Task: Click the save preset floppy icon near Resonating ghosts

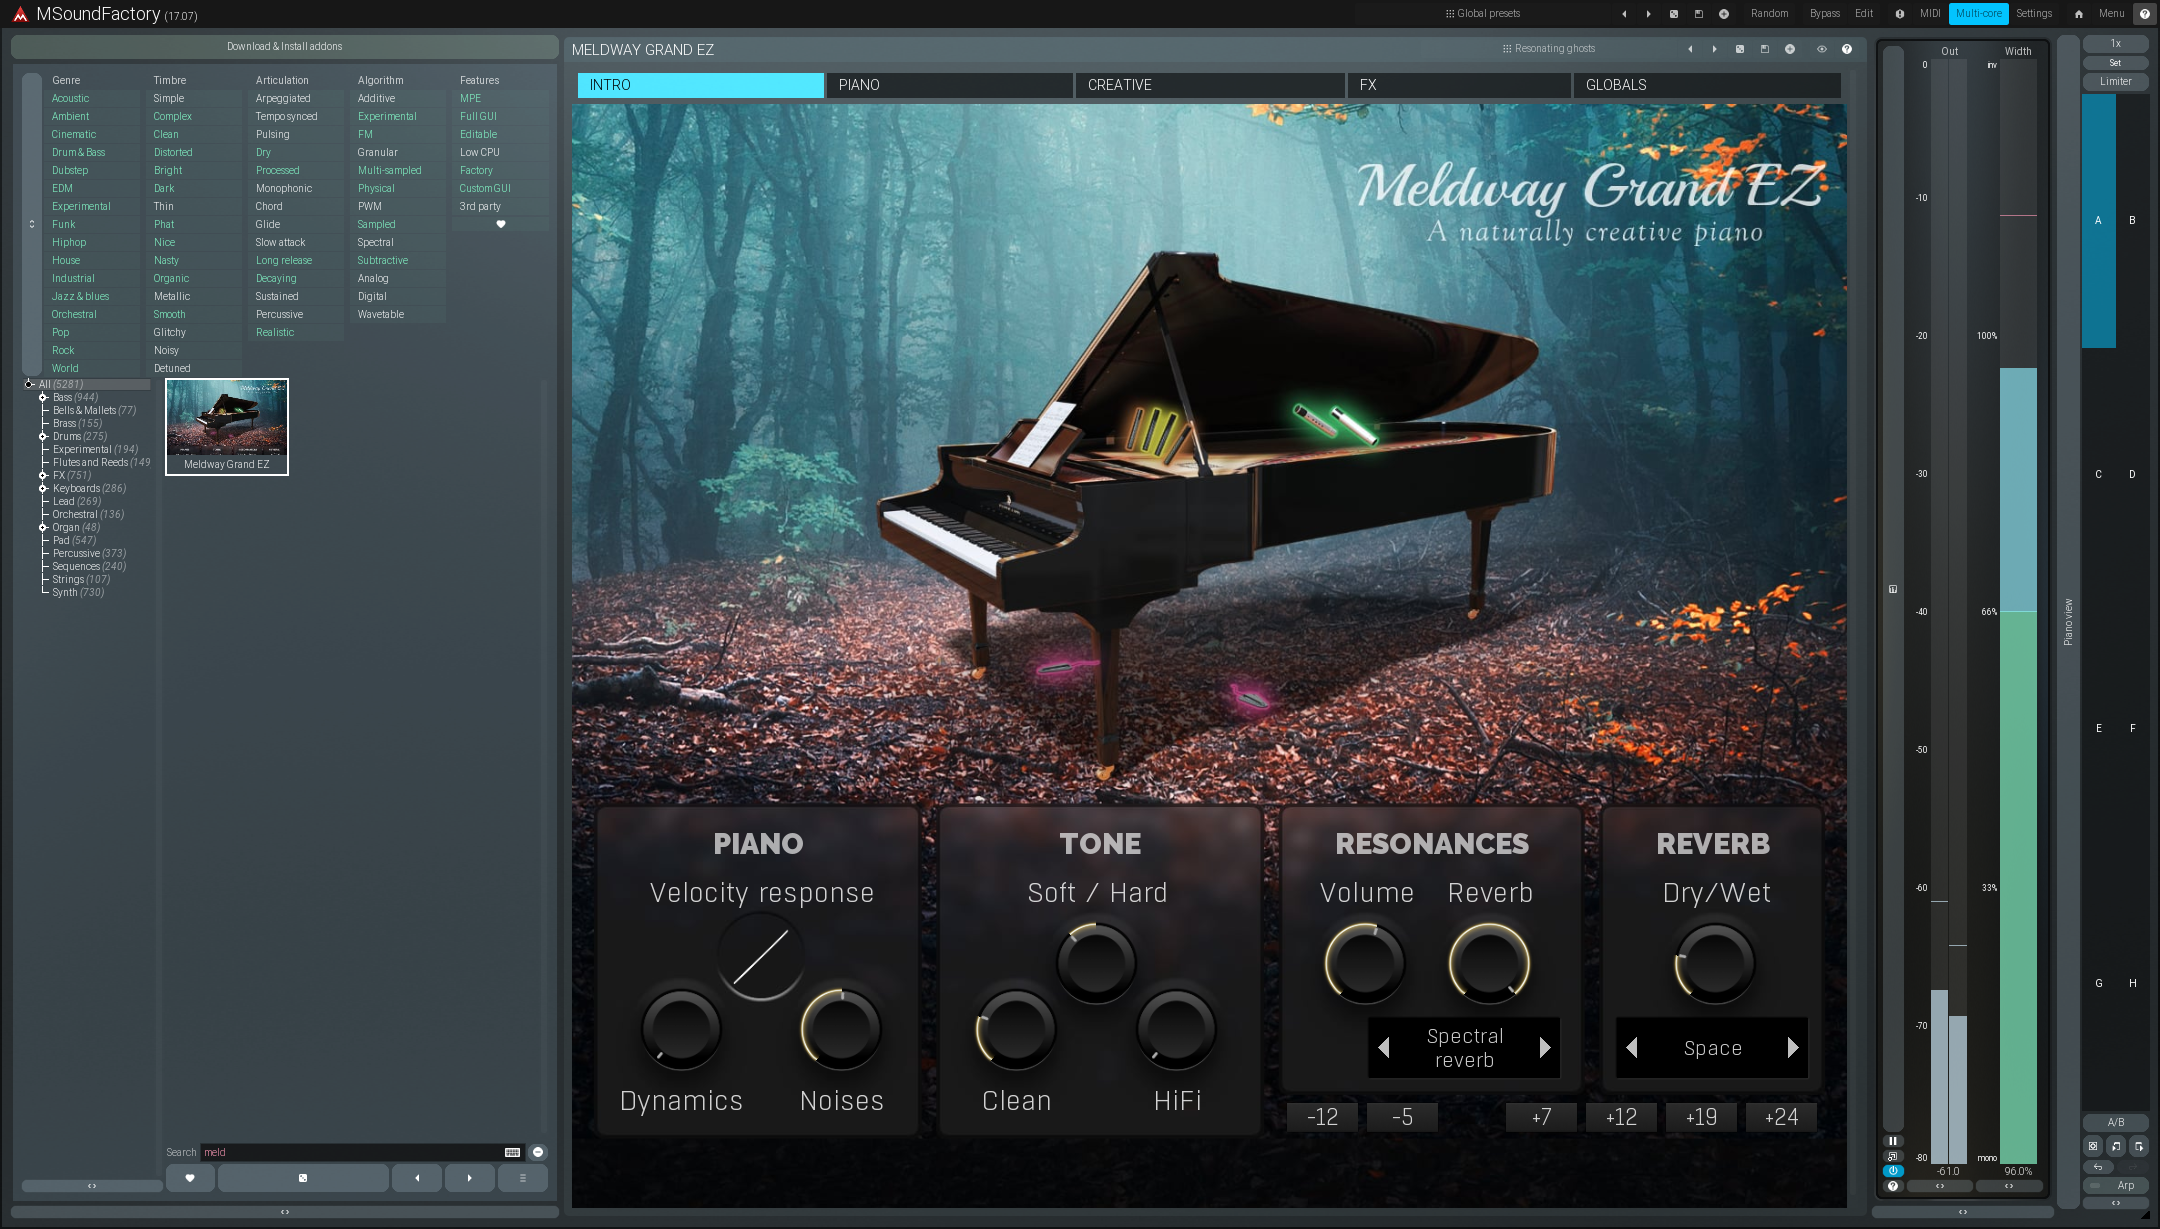Action: point(1764,49)
